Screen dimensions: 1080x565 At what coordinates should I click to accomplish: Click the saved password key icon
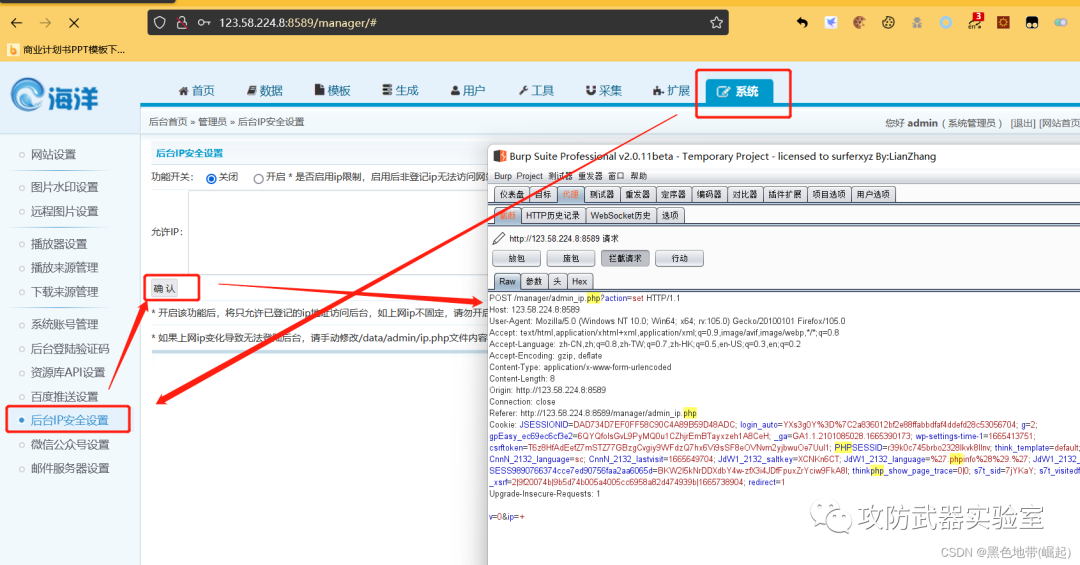204,23
